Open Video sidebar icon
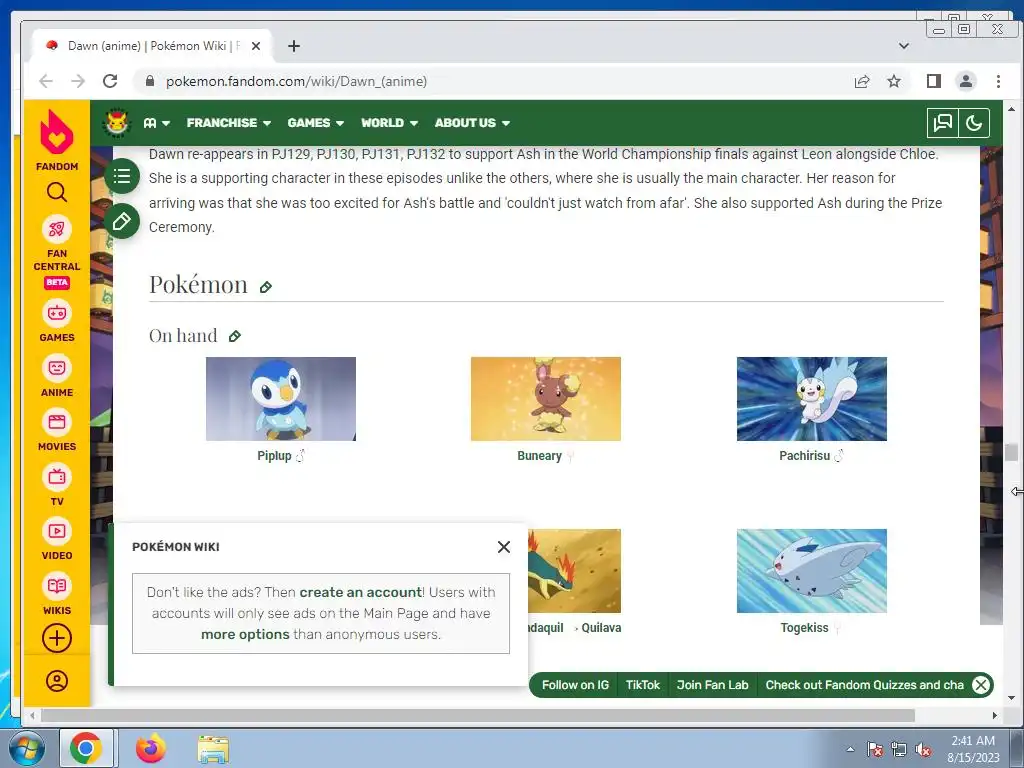The width and height of the screenshot is (1024, 768). pyautogui.click(x=57, y=531)
